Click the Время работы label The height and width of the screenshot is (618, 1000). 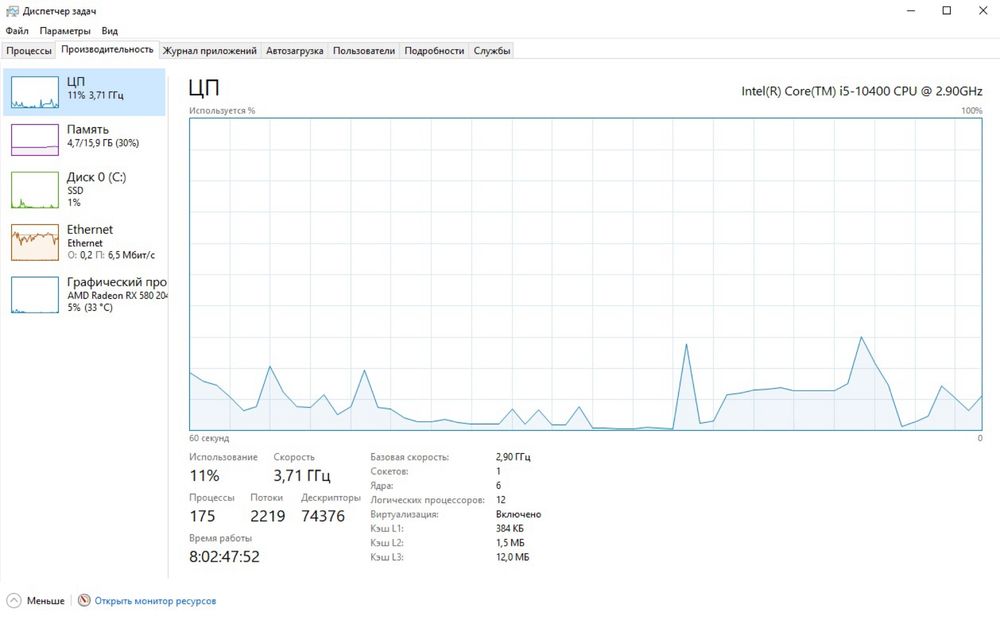220,538
